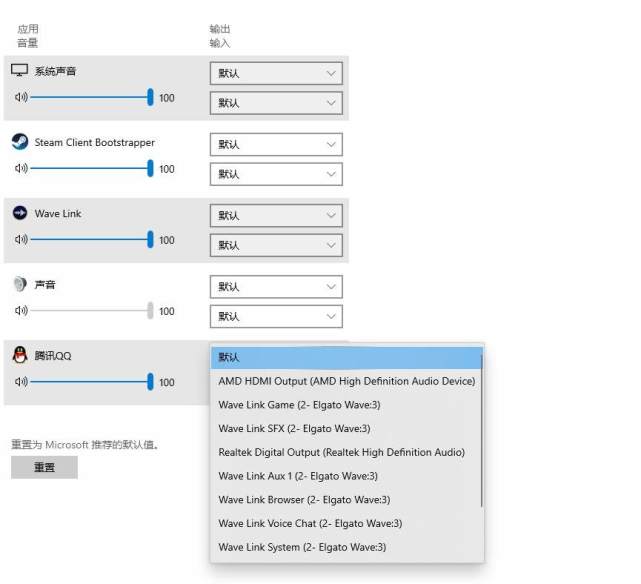Click the 腾讯QQ app name
Screen dimensions: 641x584
[53, 356]
